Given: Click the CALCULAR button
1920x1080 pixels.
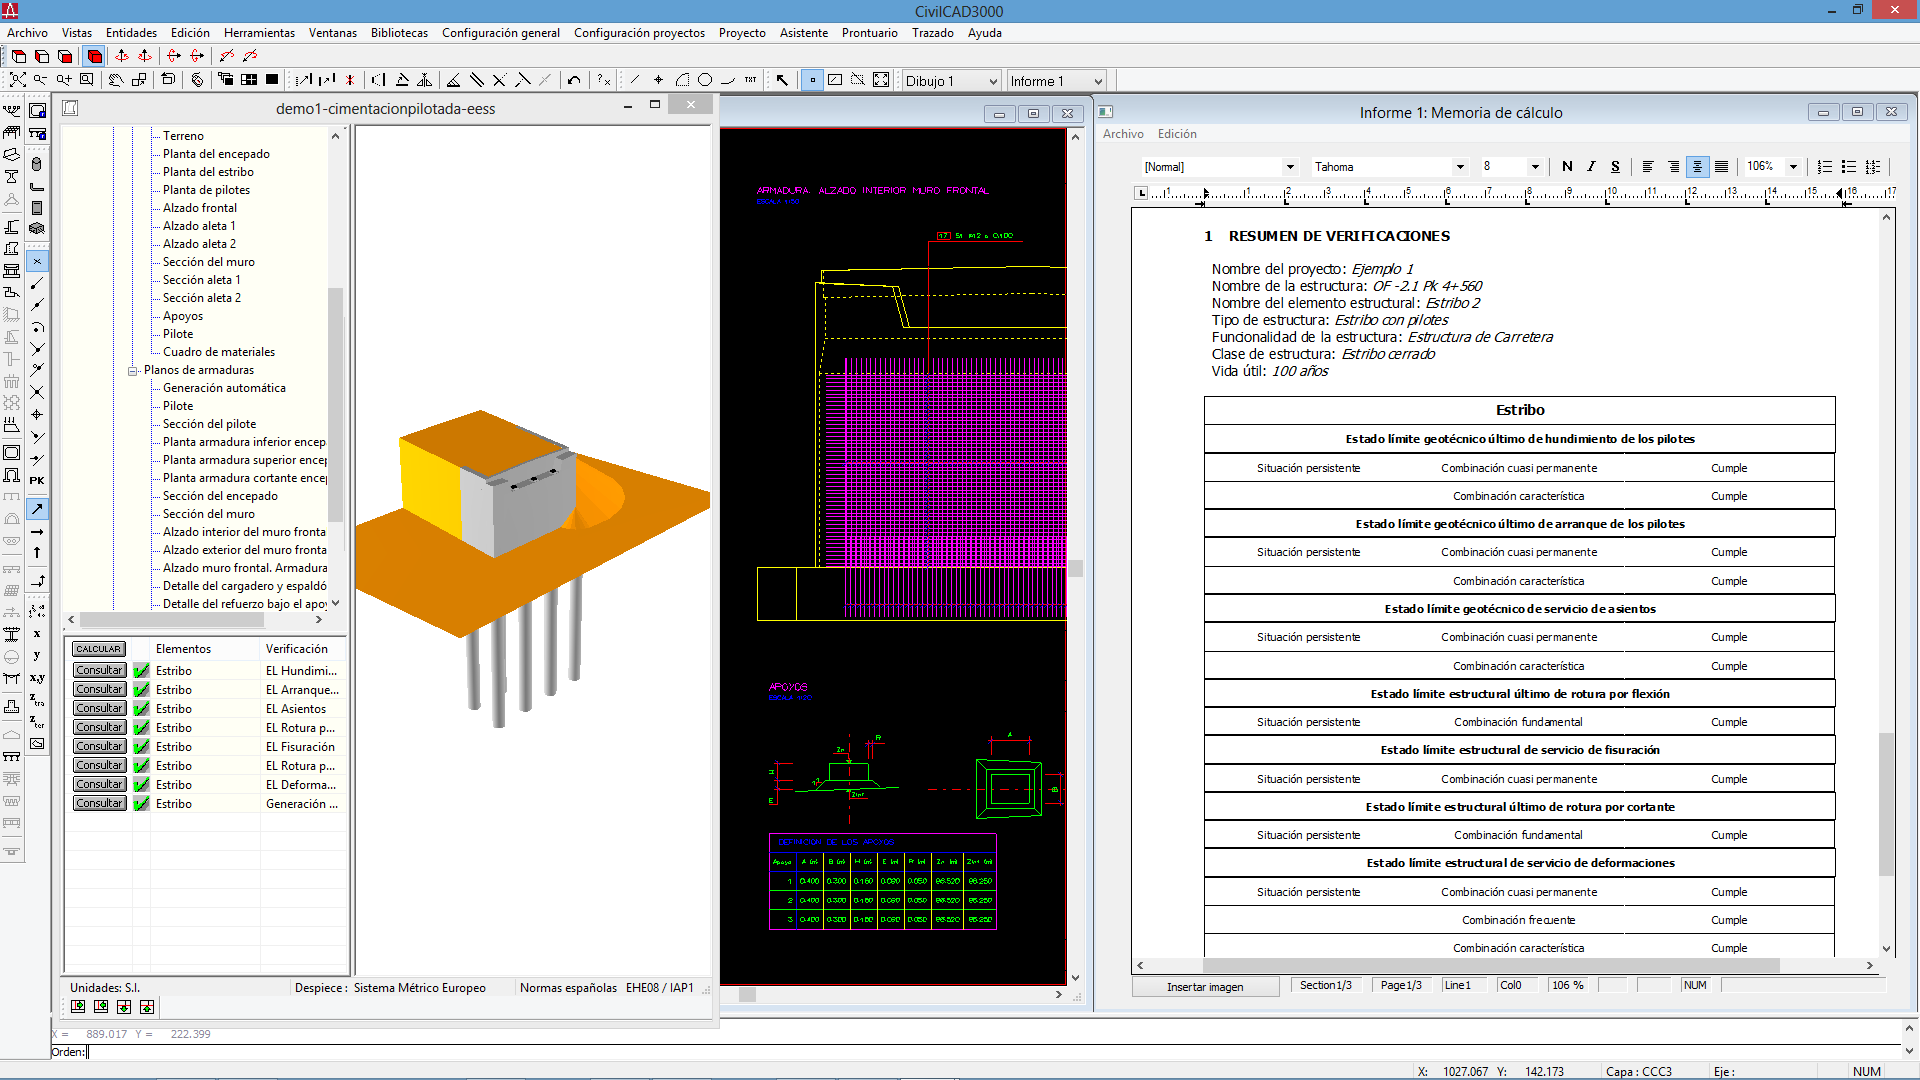Looking at the screenshot, I should point(98,649).
